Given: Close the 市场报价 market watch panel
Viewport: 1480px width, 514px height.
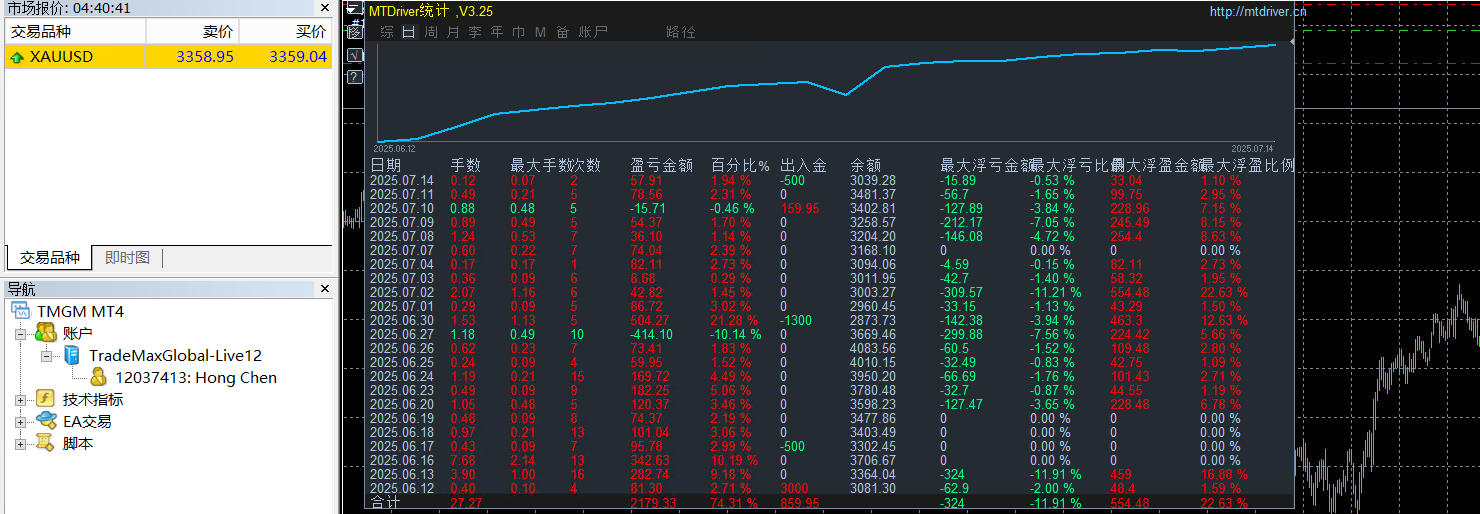Looking at the screenshot, I should tap(324, 8).
